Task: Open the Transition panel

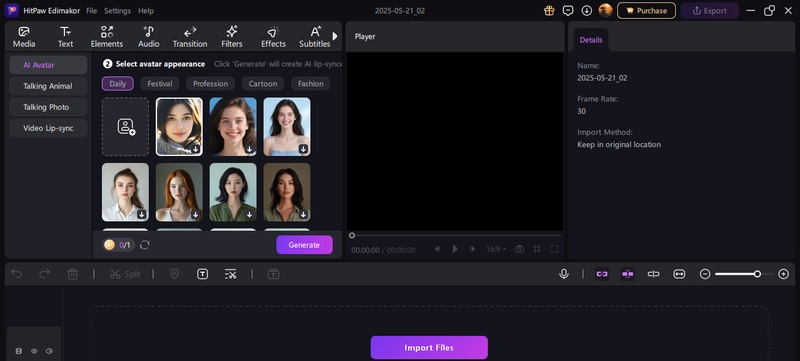Action: coord(190,37)
